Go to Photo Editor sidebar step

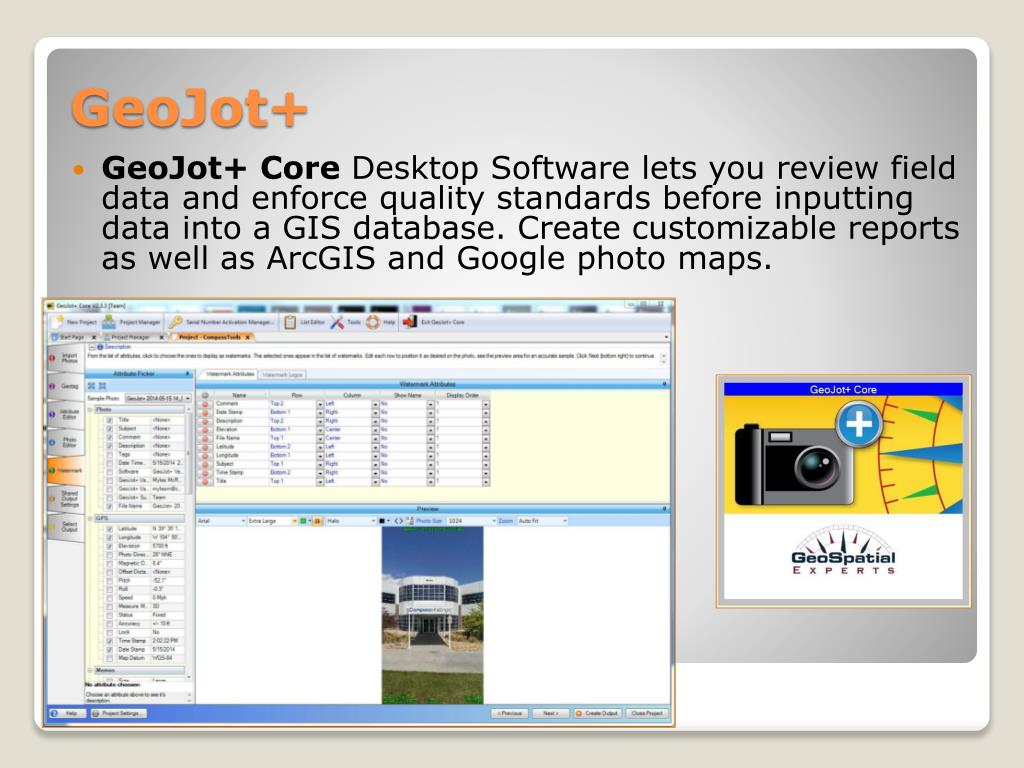point(65,442)
